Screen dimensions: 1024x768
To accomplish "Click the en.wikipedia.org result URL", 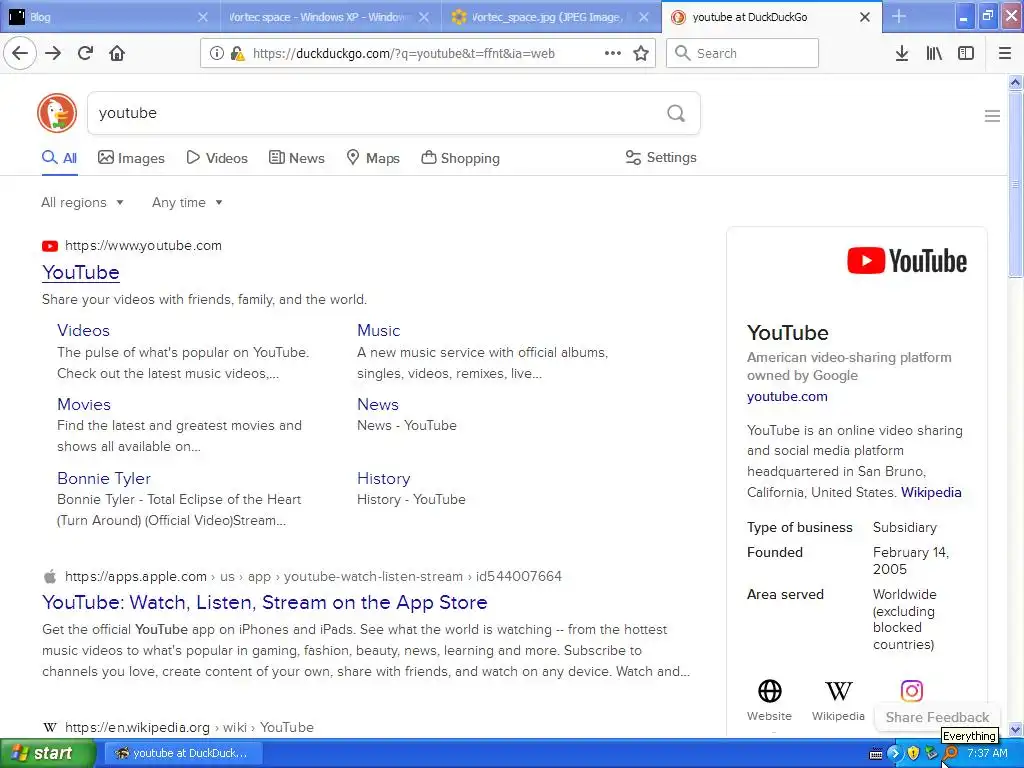I will click(x=189, y=727).
